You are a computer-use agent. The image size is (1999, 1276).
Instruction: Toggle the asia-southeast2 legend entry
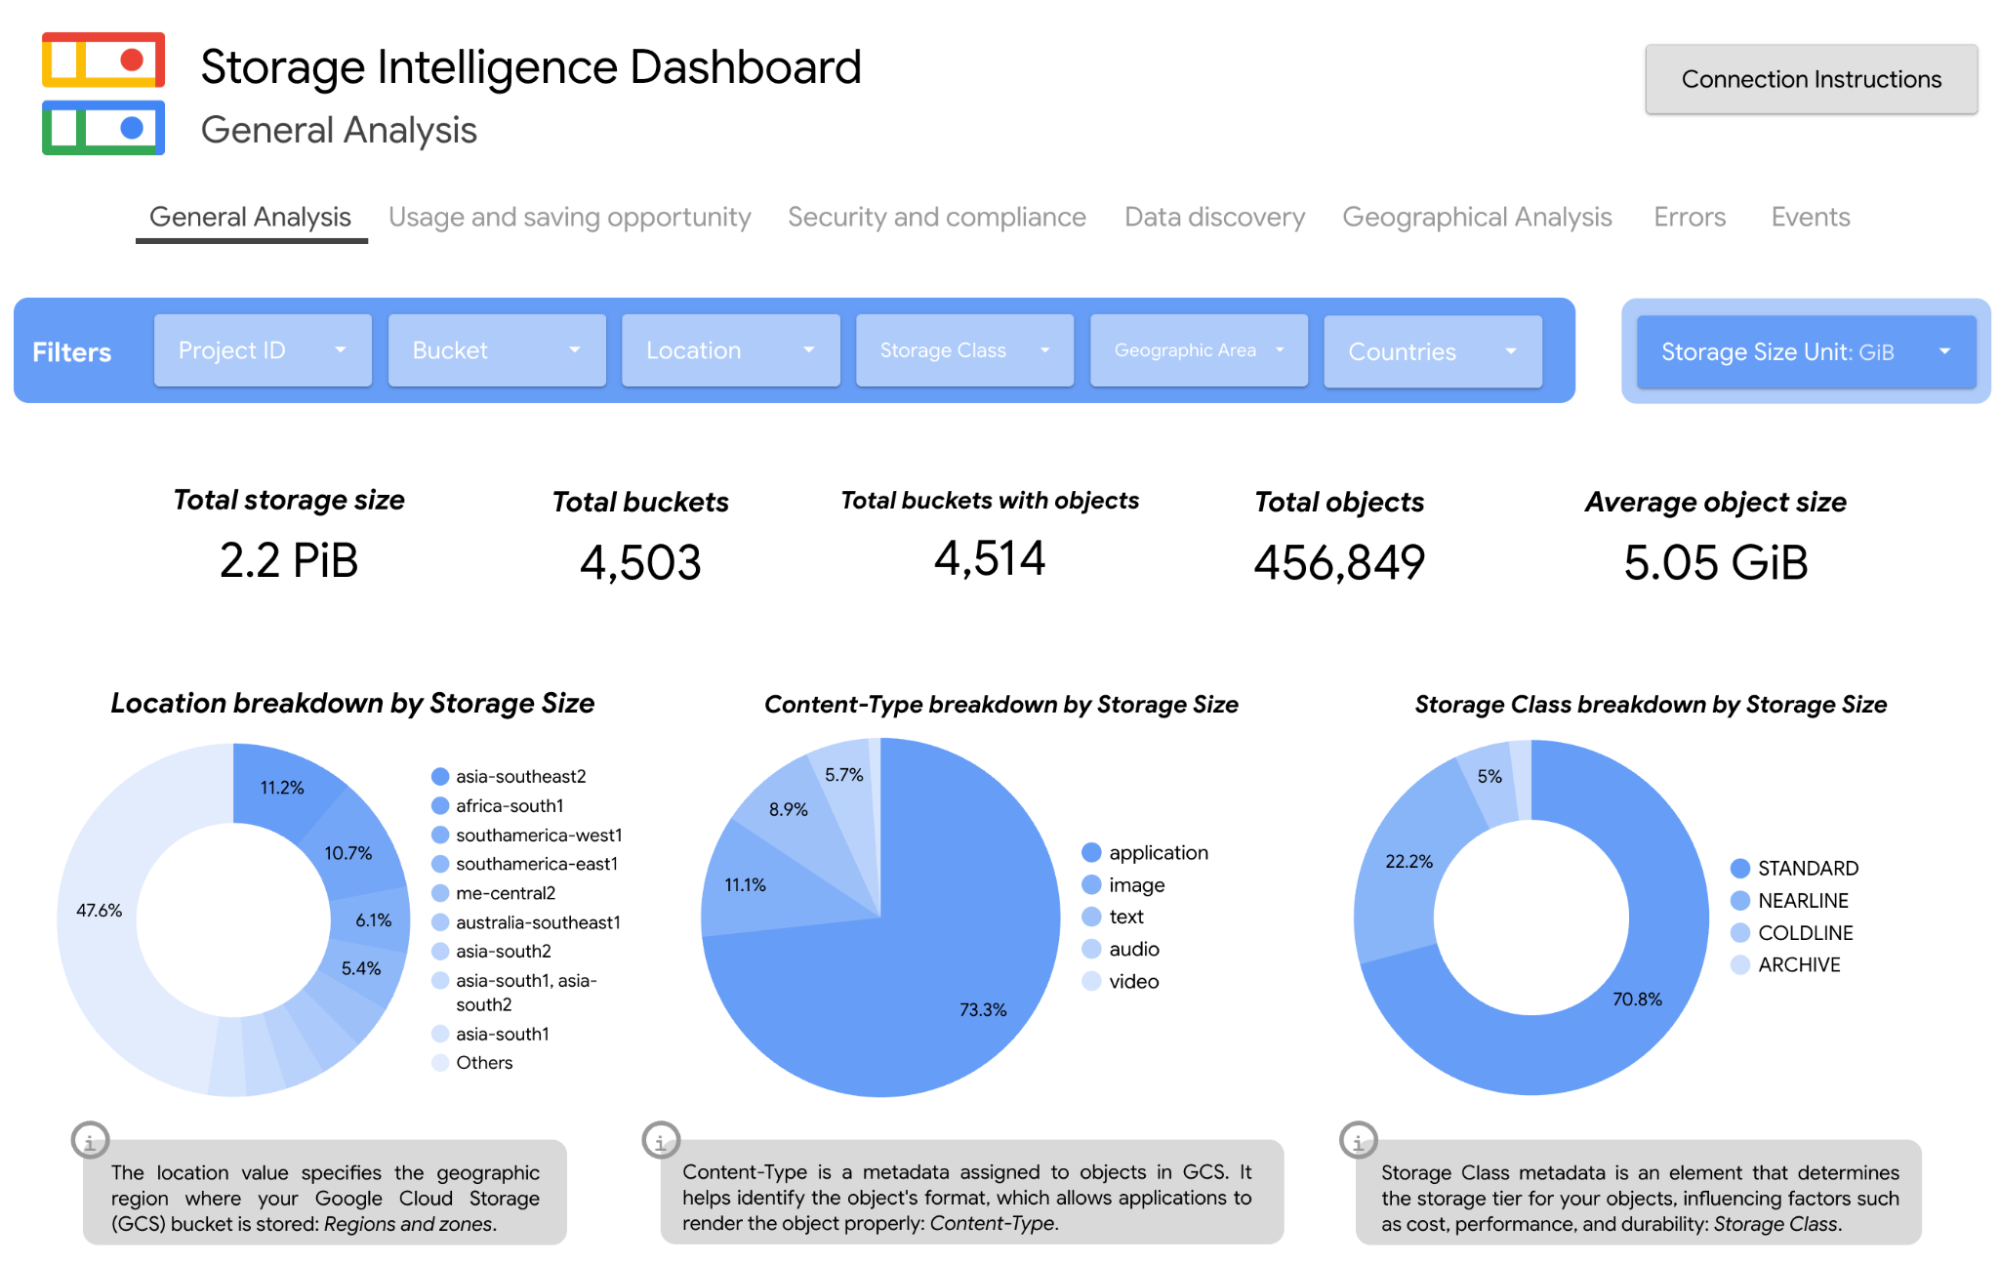click(x=508, y=776)
